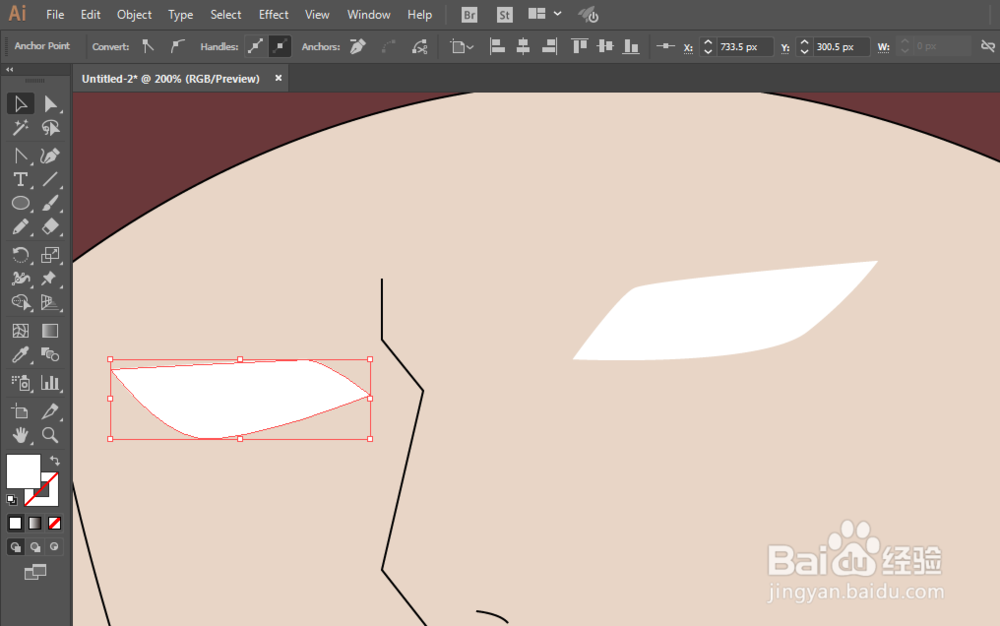This screenshot has height=626, width=1000.
Task: Select the Selection tool arrow
Action: click(20, 104)
